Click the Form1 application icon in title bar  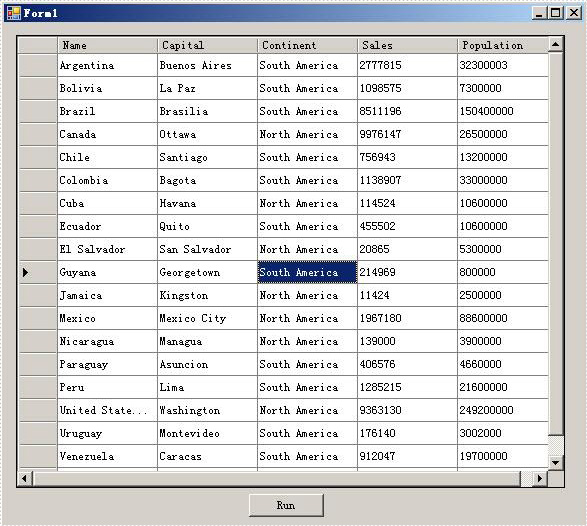(13, 13)
